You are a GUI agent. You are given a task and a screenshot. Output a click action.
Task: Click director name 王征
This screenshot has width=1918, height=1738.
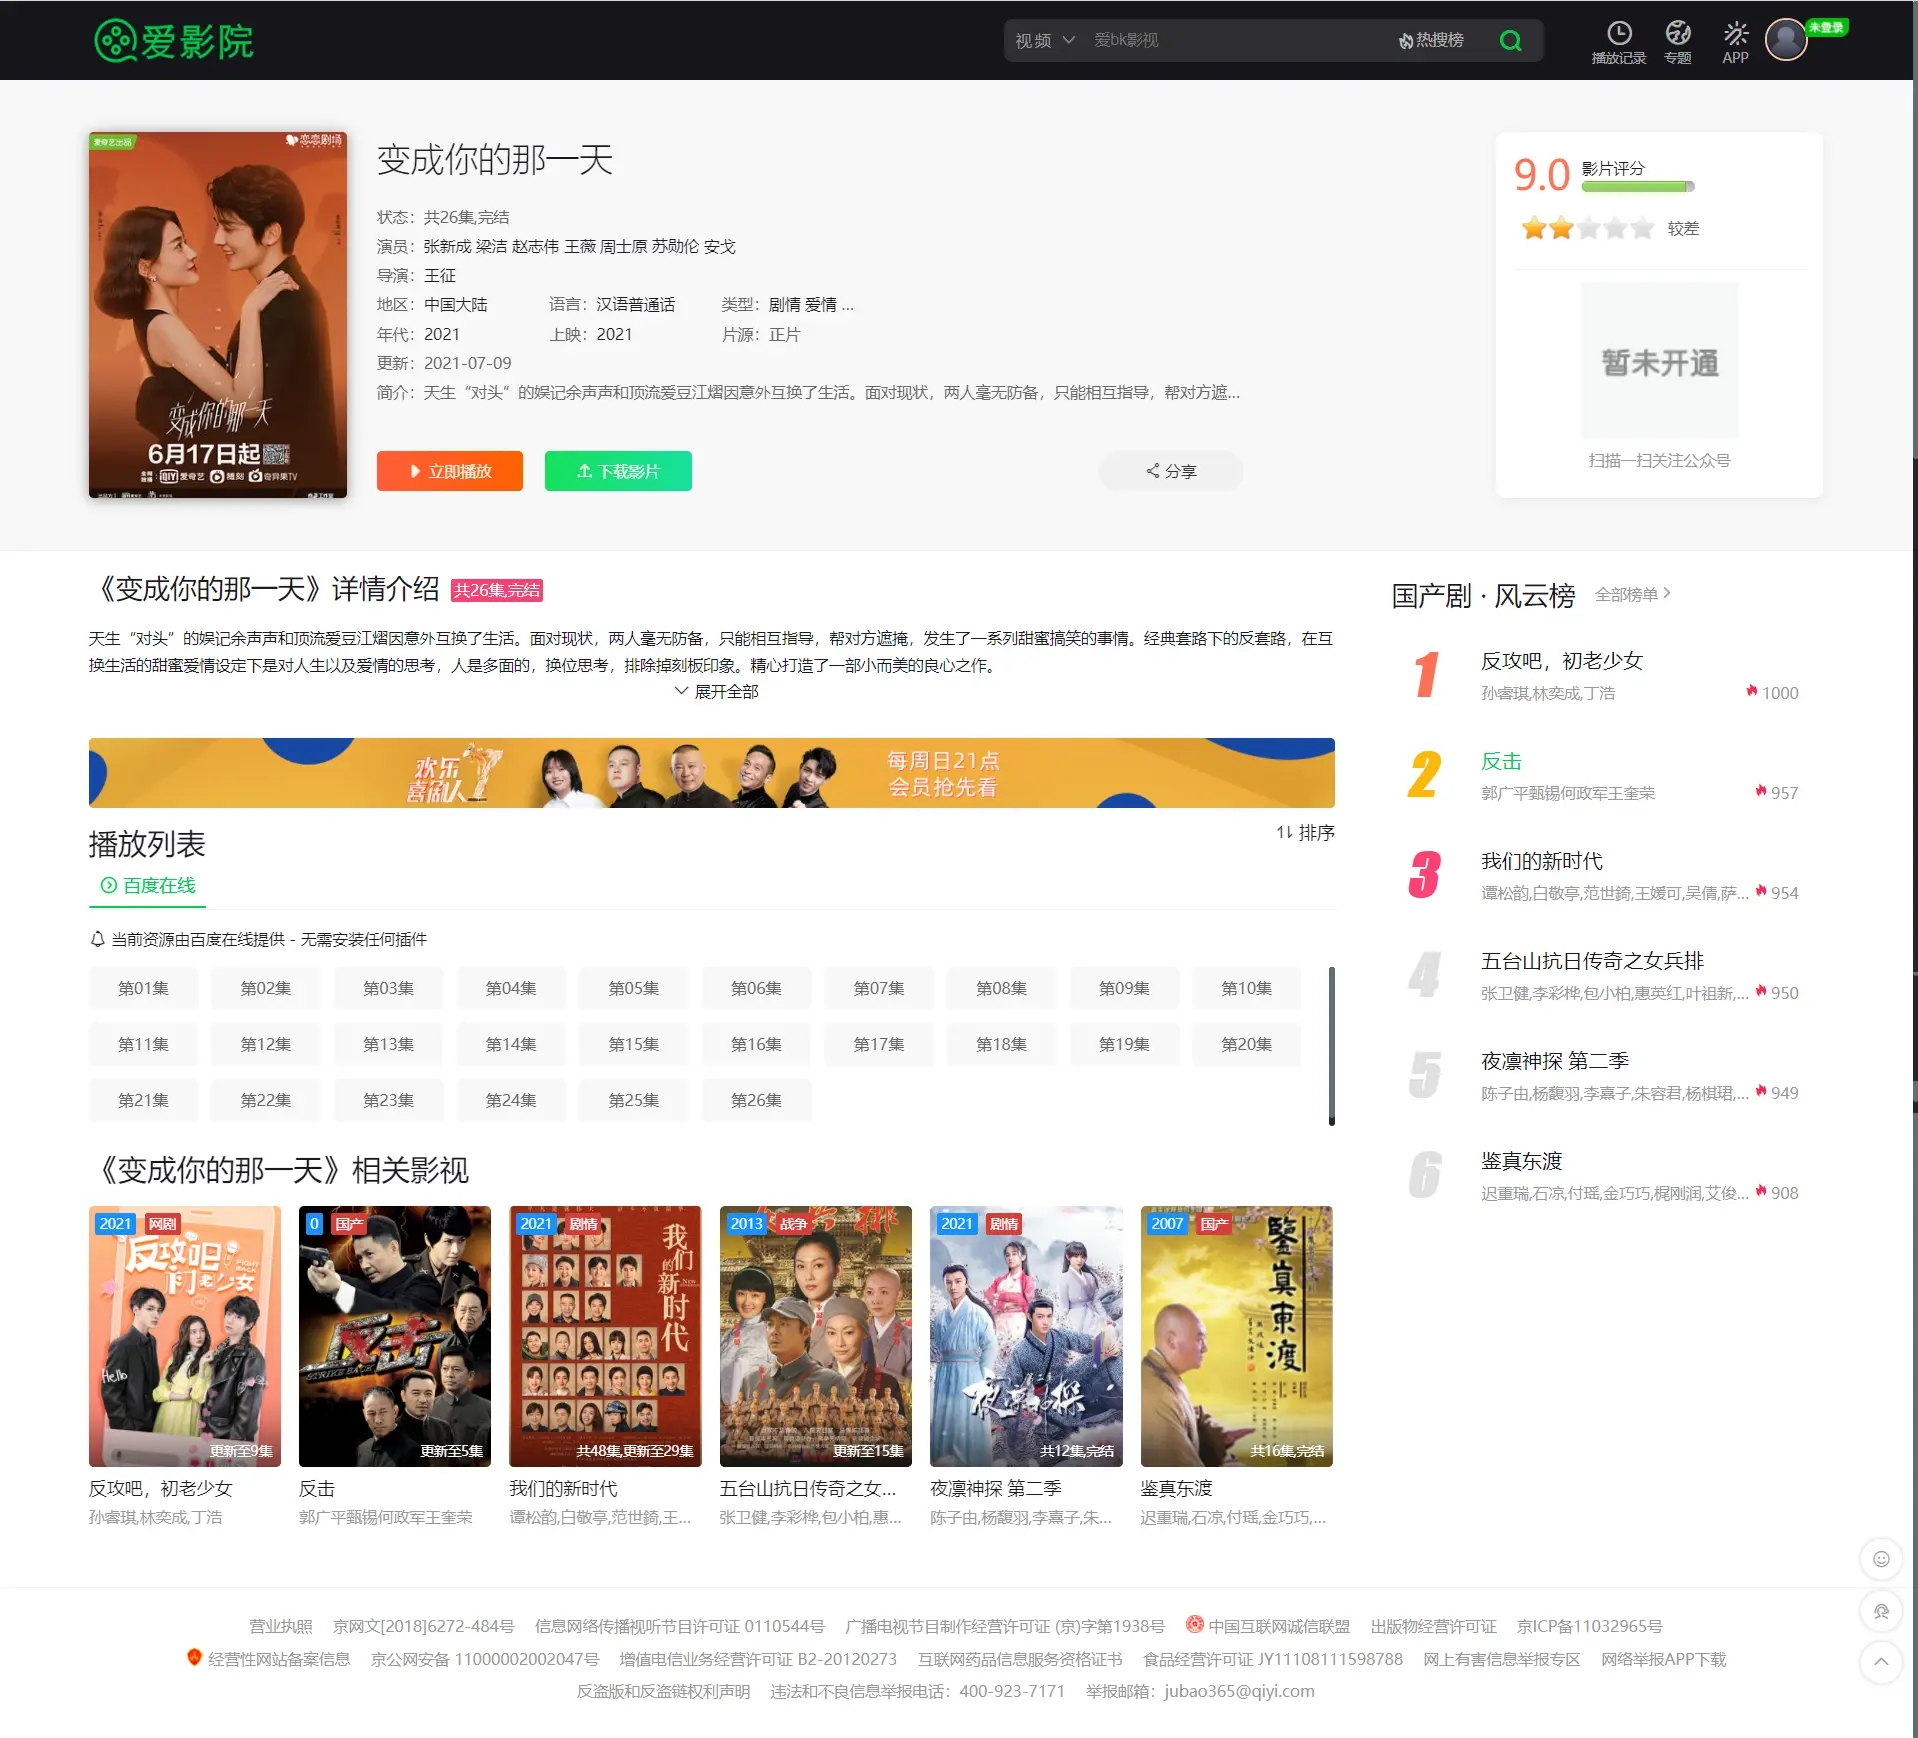tap(440, 276)
